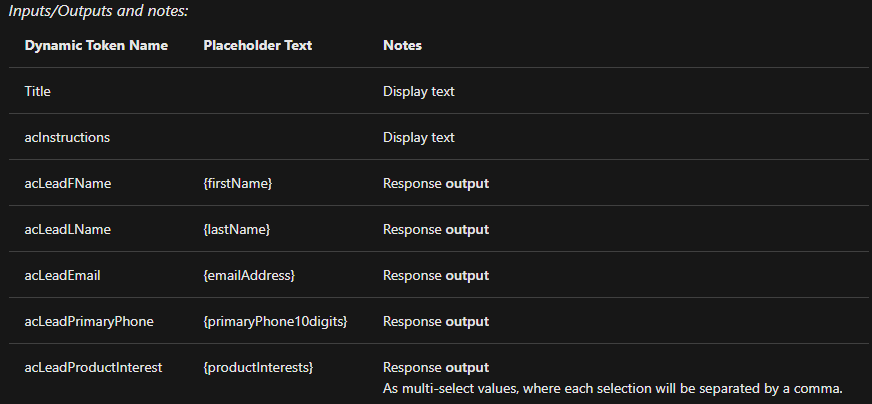This screenshot has height=404, width=872.
Task: Click the Inputs/Outputs and notes heading
Action: click(x=98, y=11)
